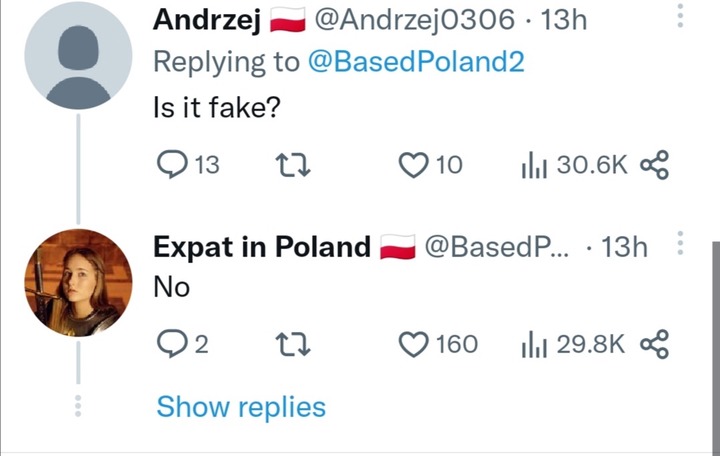This screenshot has height=456, width=720.
Task: View analytics for Andrzej's 30.6K views
Action: pyautogui.click(x=531, y=164)
